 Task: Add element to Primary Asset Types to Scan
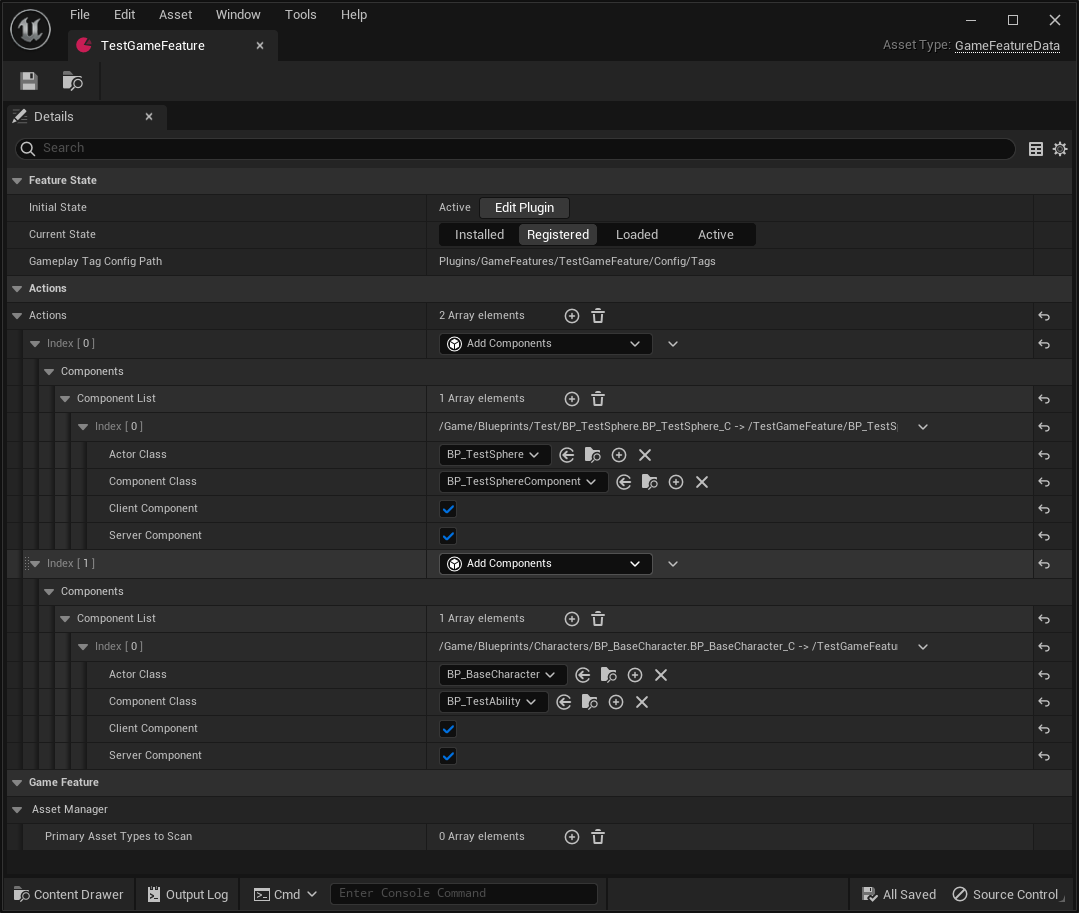[x=572, y=837]
